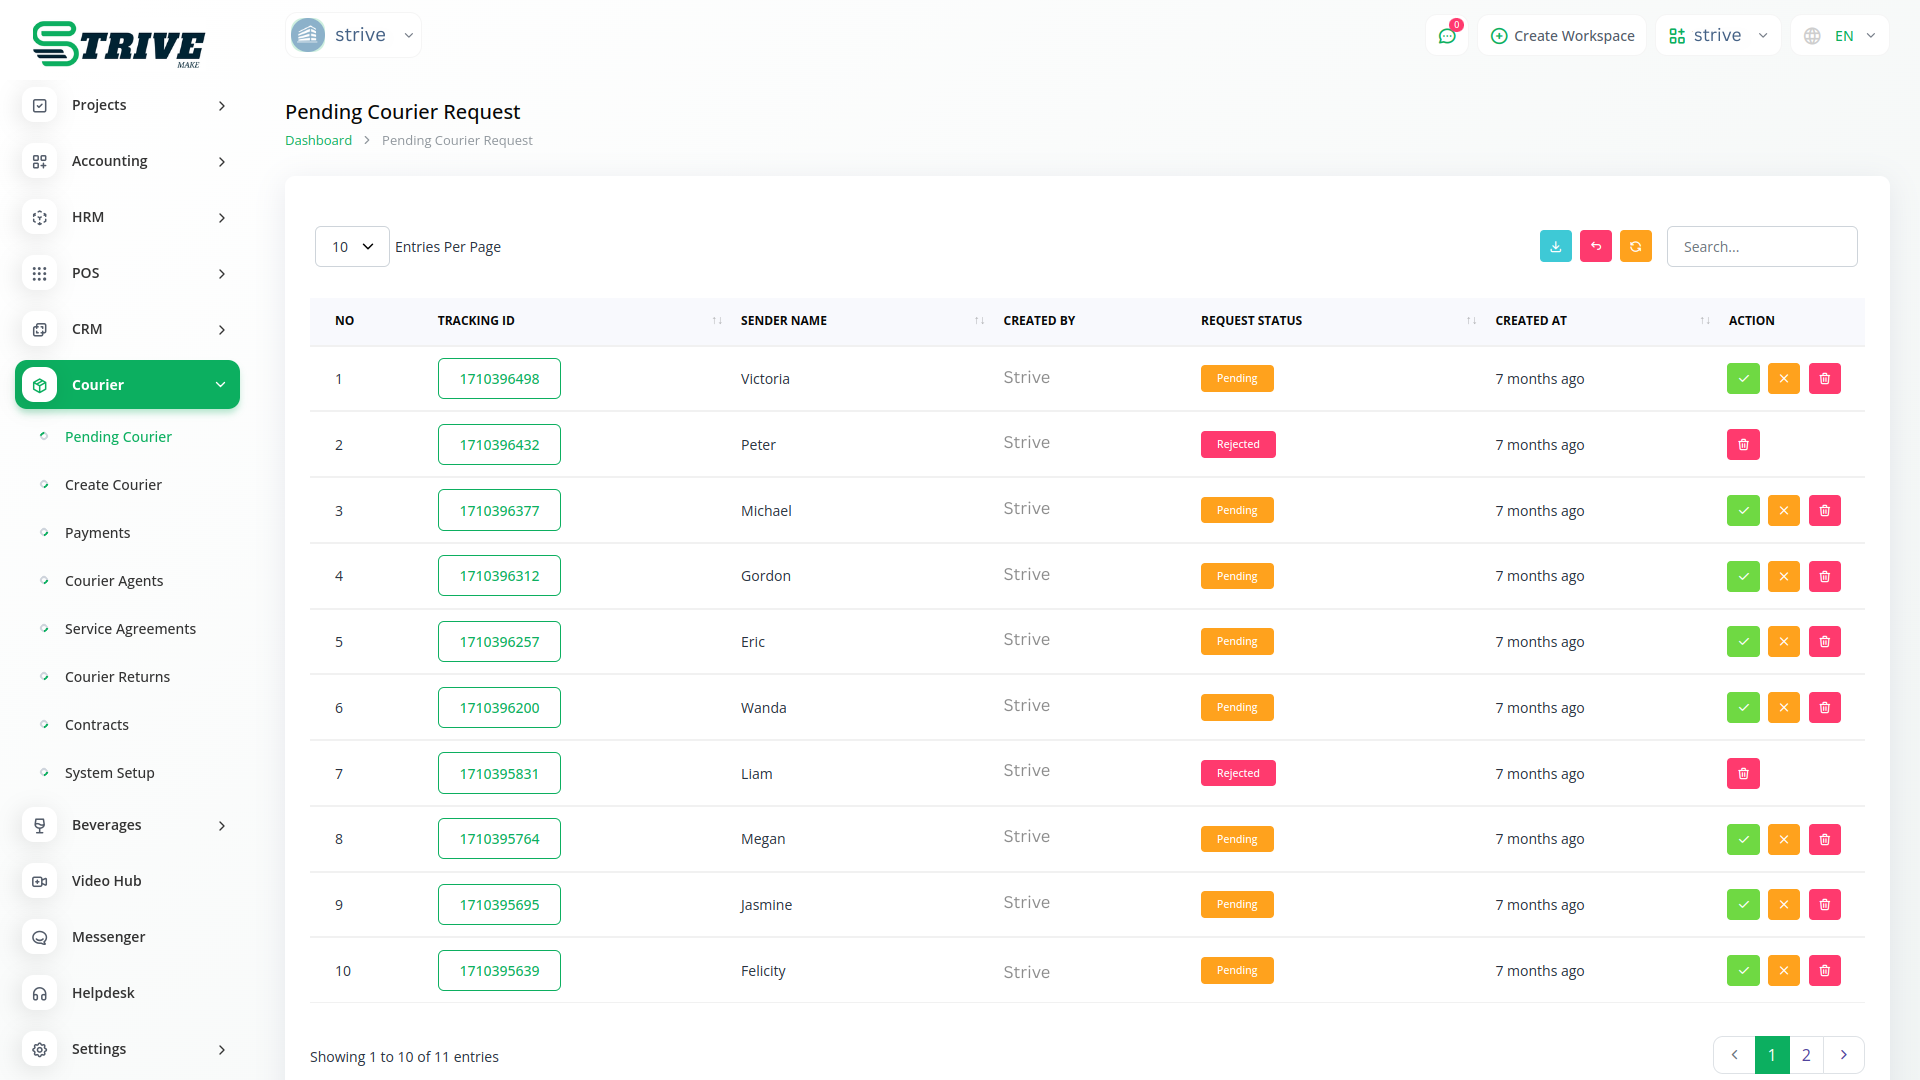The height and width of the screenshot is (1080, 1920).
Task: Click the Search input field
Action: click(x=1761, y=247)
